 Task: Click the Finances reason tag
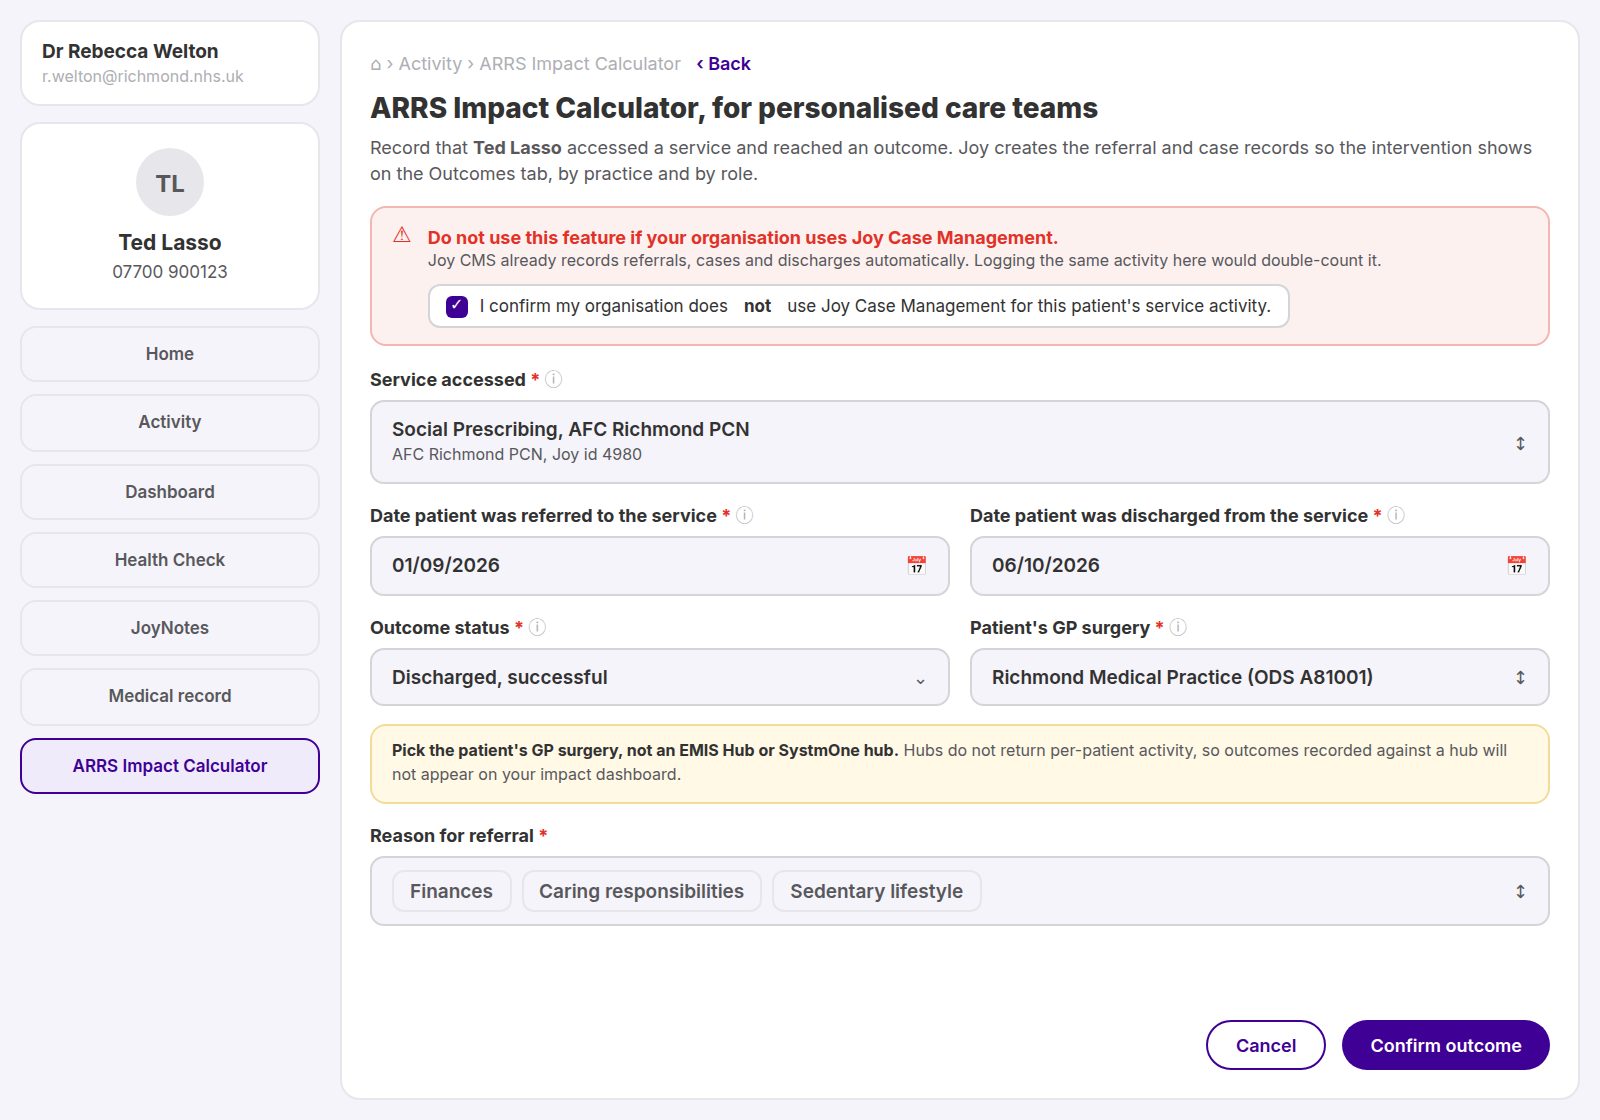(451, 891)
